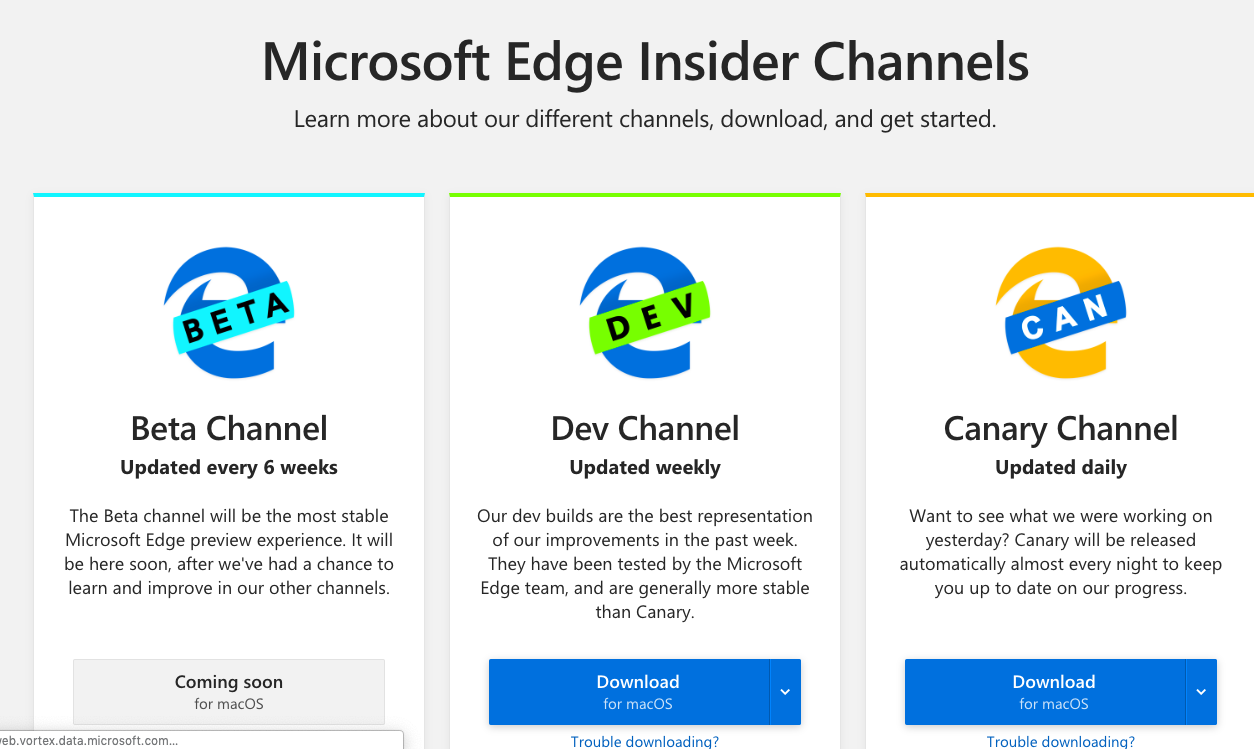Click the Beta Channel title

tap(229, 429)
